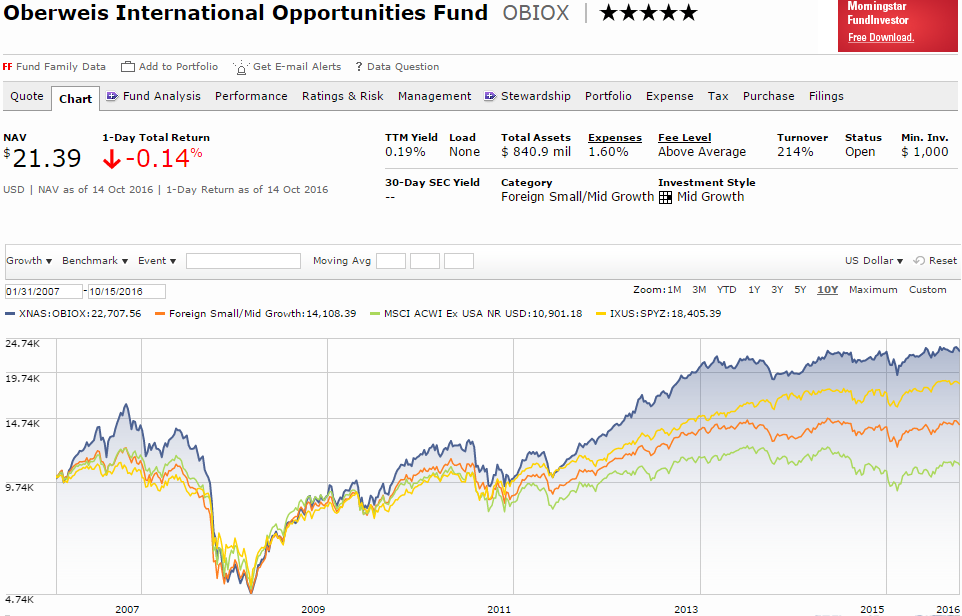The height and width of the screenshot is (616, 962).
Task: Set chart zoom to 1M
Action: tap(674, 290)
